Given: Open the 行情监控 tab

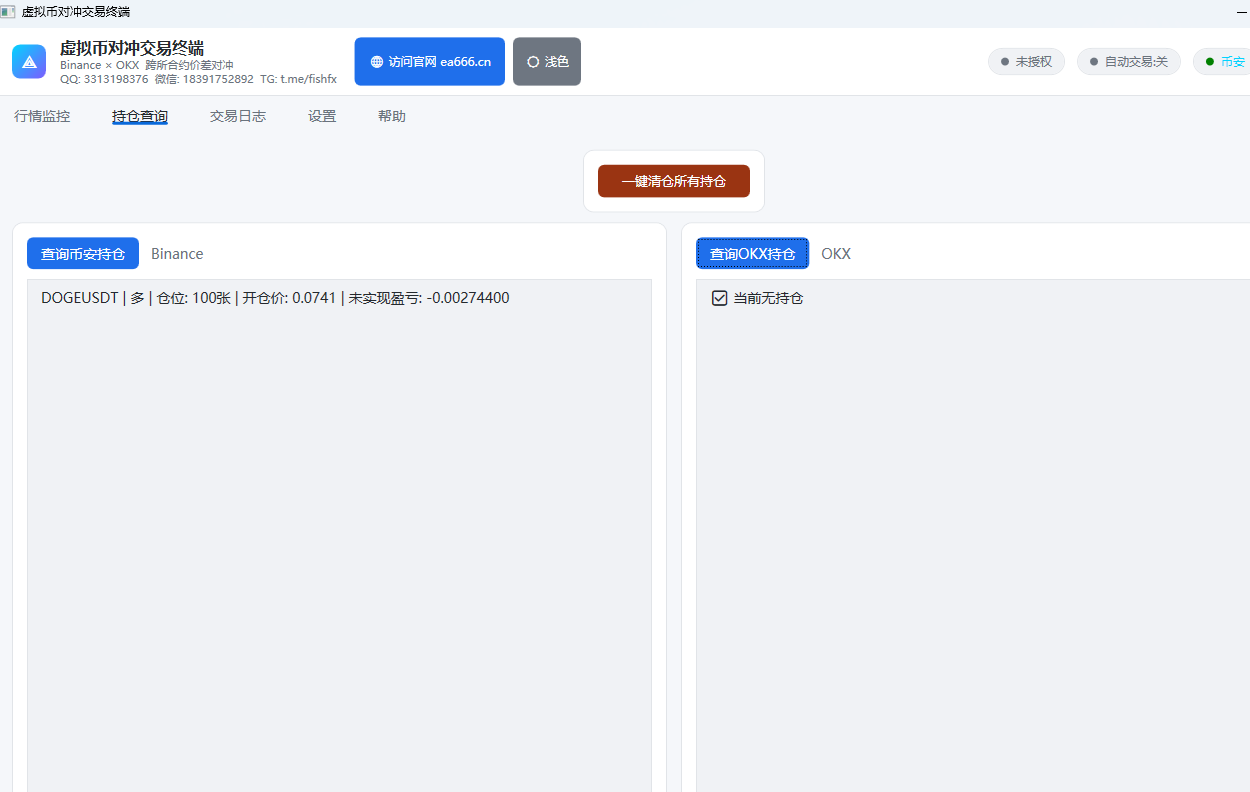Looking at the screenshot, I should [x=42, y=116].
